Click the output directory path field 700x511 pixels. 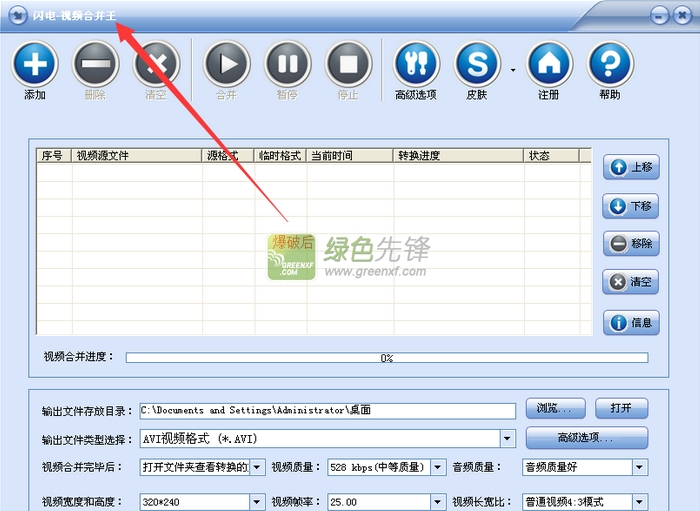click(x=328, y=411)
